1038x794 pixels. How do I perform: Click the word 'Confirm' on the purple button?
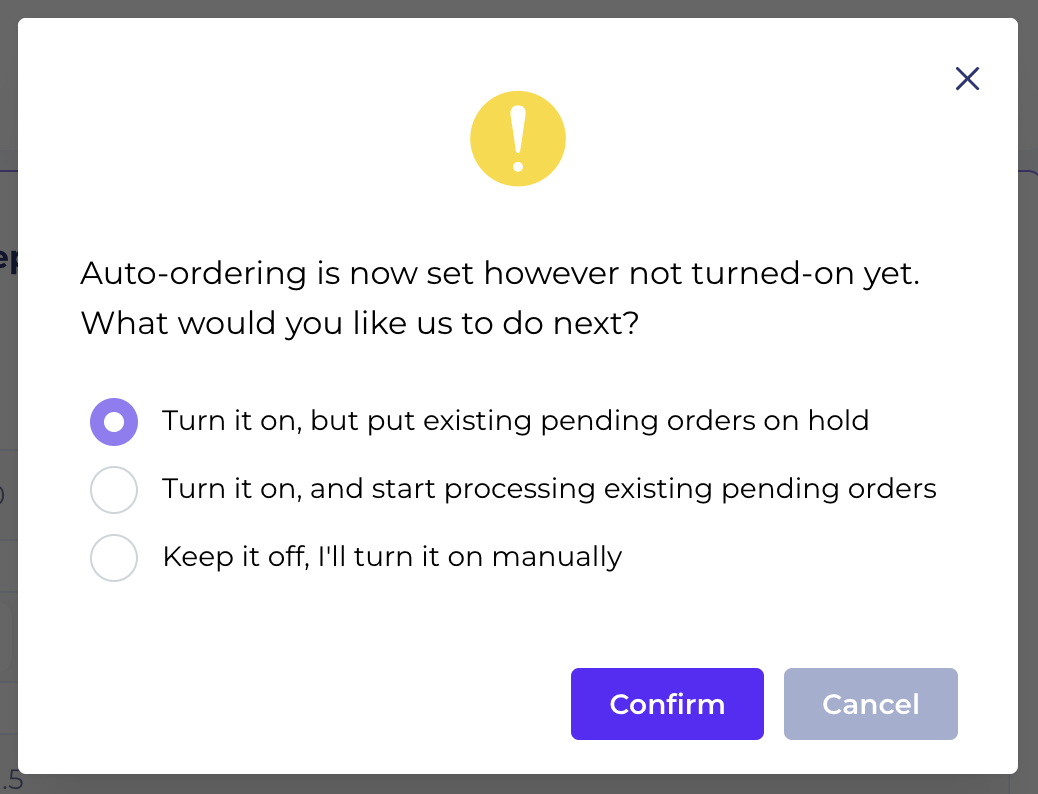(x=667, y=704)
